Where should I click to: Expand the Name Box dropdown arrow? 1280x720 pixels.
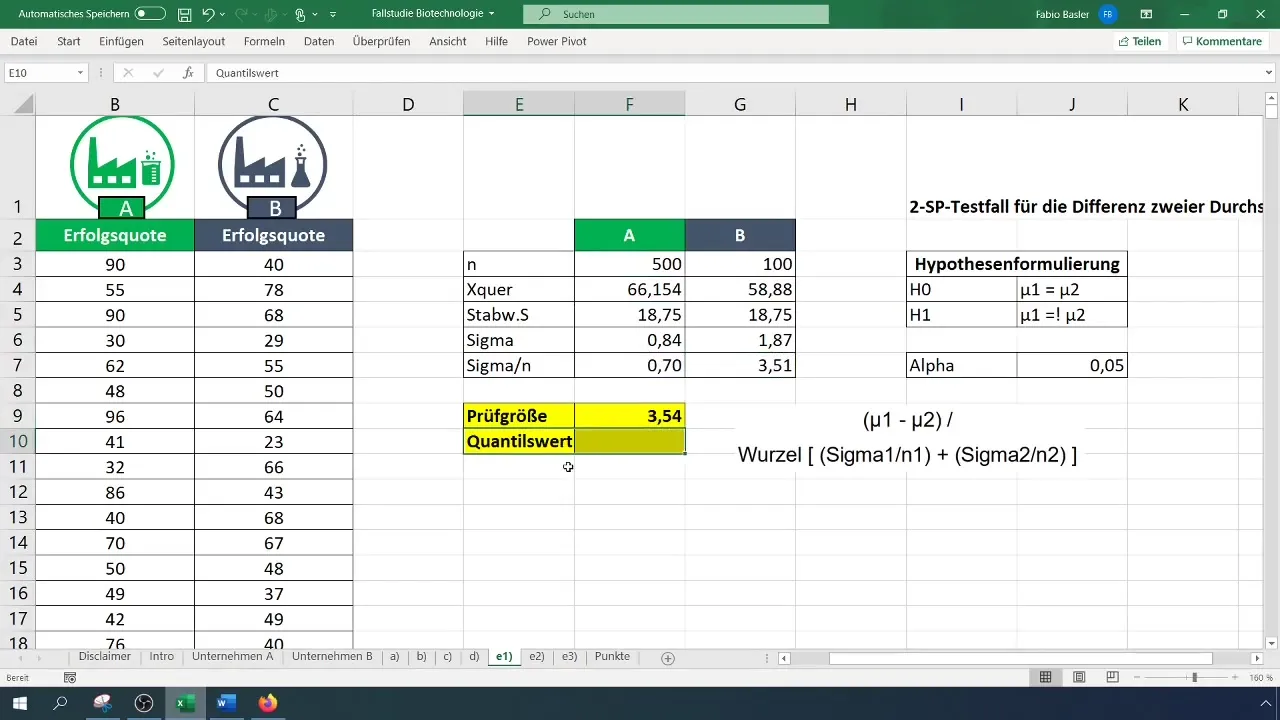(81, 73)
